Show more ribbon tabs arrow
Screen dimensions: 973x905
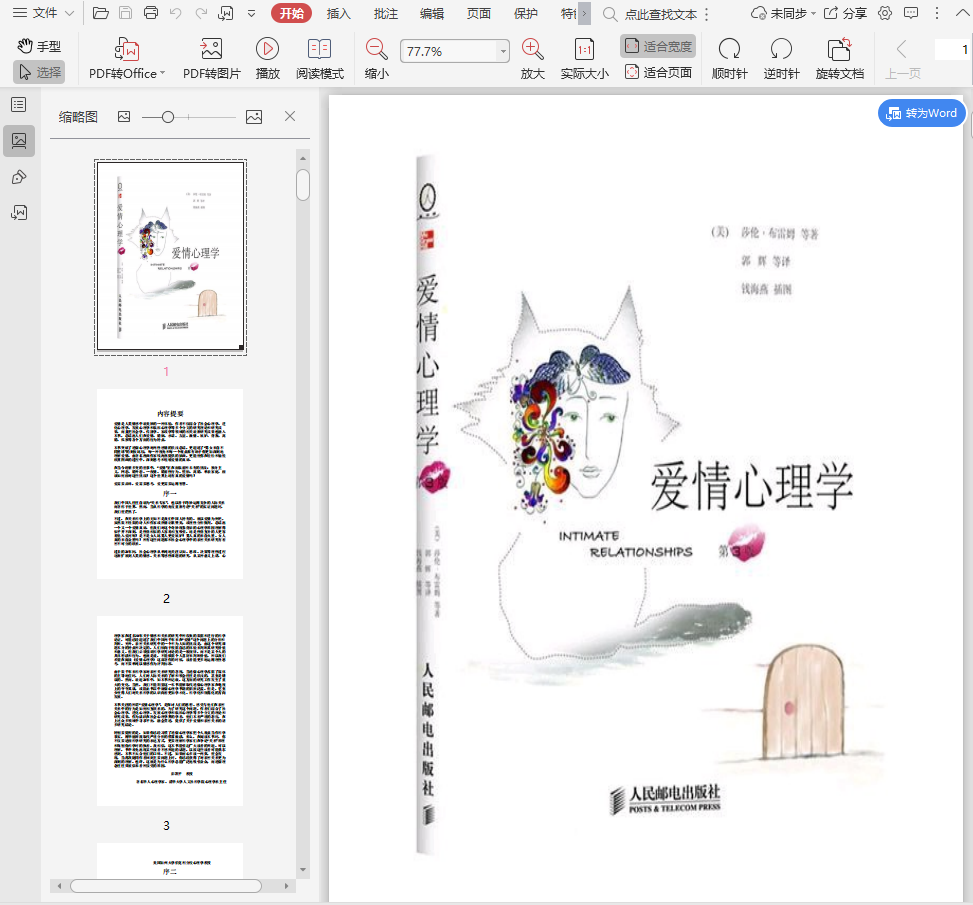[585, 13]
